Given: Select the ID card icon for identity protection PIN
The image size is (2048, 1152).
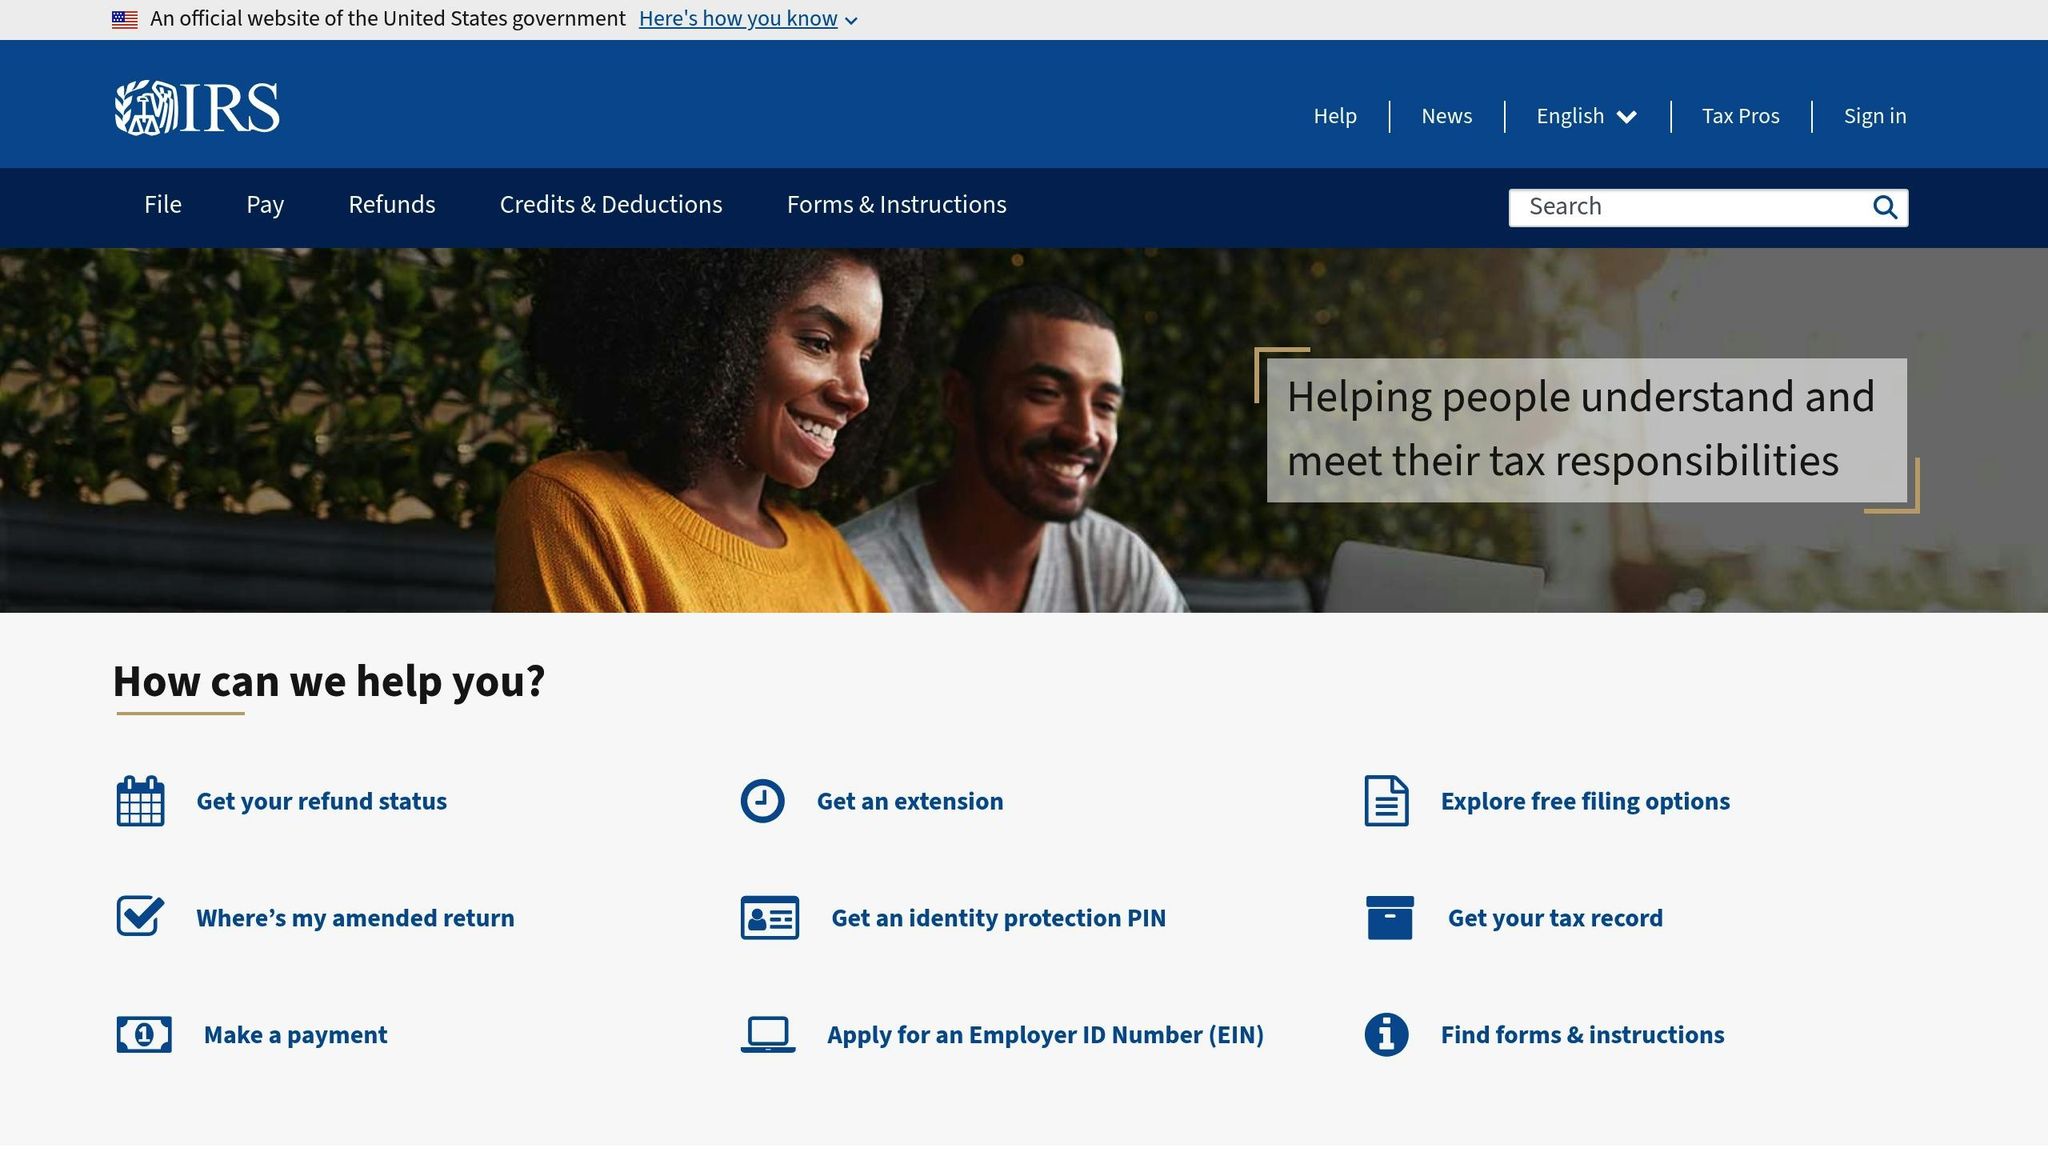Looking at the screenshot, I should coord(768,917).
